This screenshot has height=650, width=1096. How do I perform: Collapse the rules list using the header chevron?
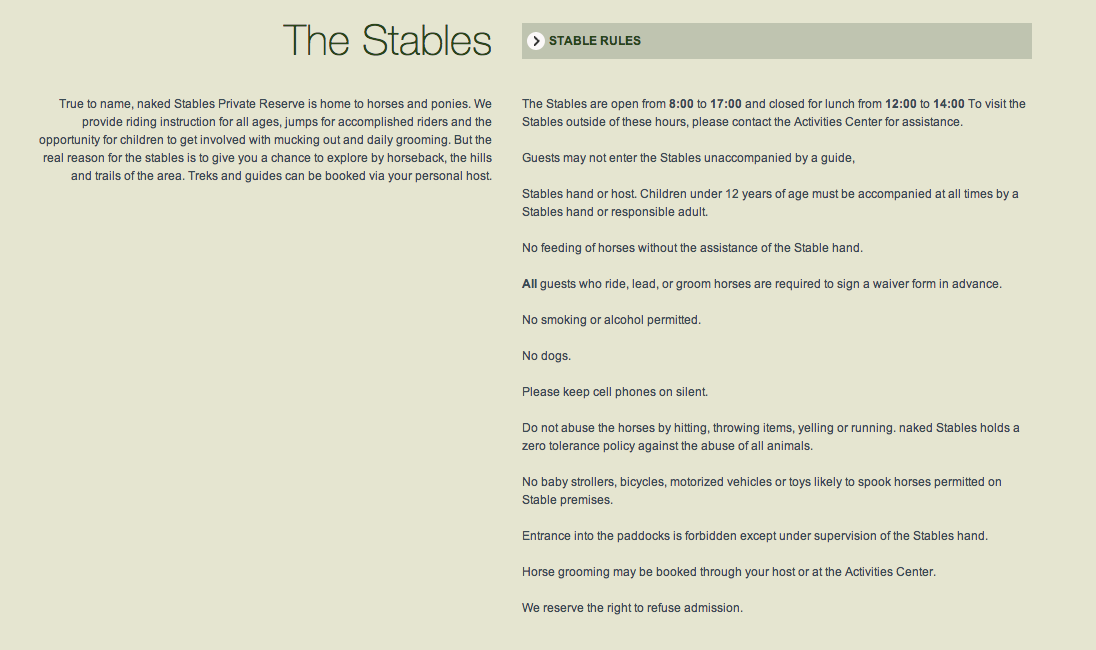(536, 41)
